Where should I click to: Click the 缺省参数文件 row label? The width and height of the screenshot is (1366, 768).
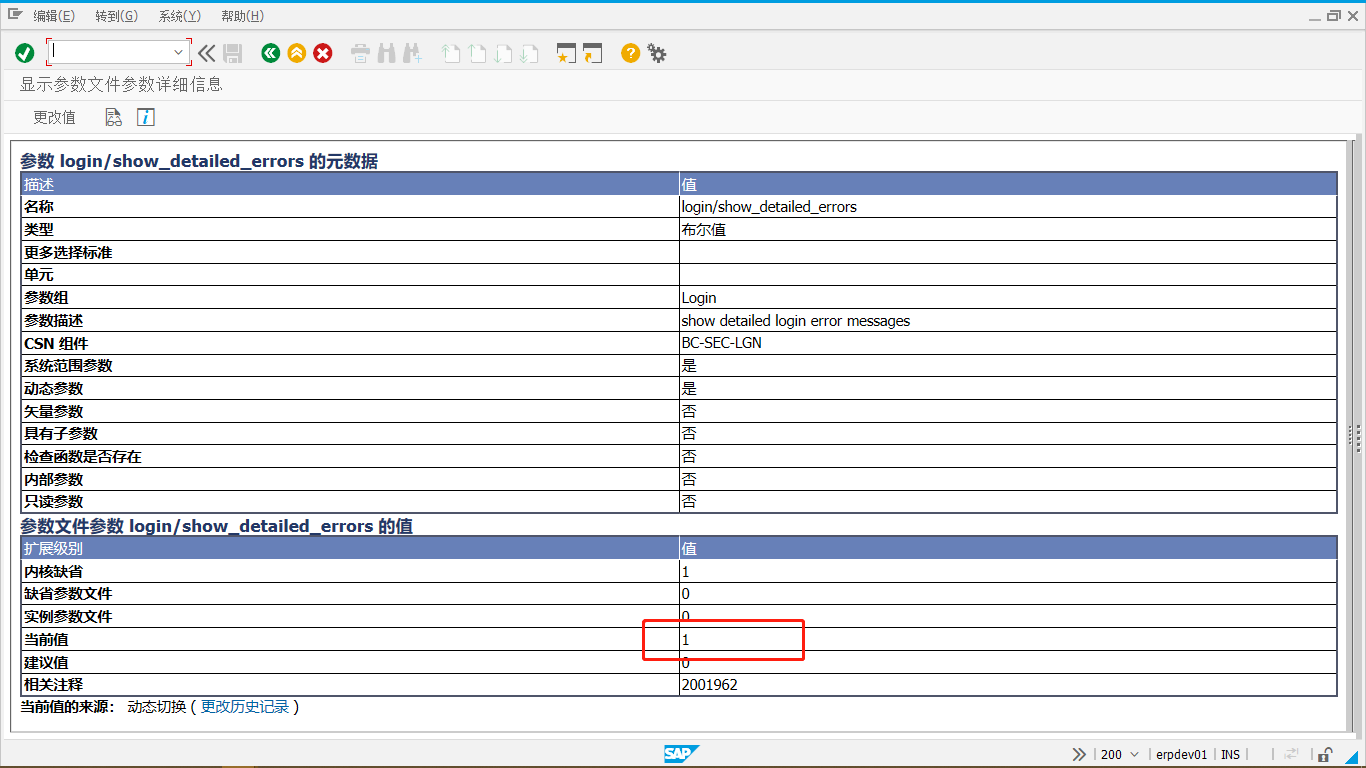point(68,594)
